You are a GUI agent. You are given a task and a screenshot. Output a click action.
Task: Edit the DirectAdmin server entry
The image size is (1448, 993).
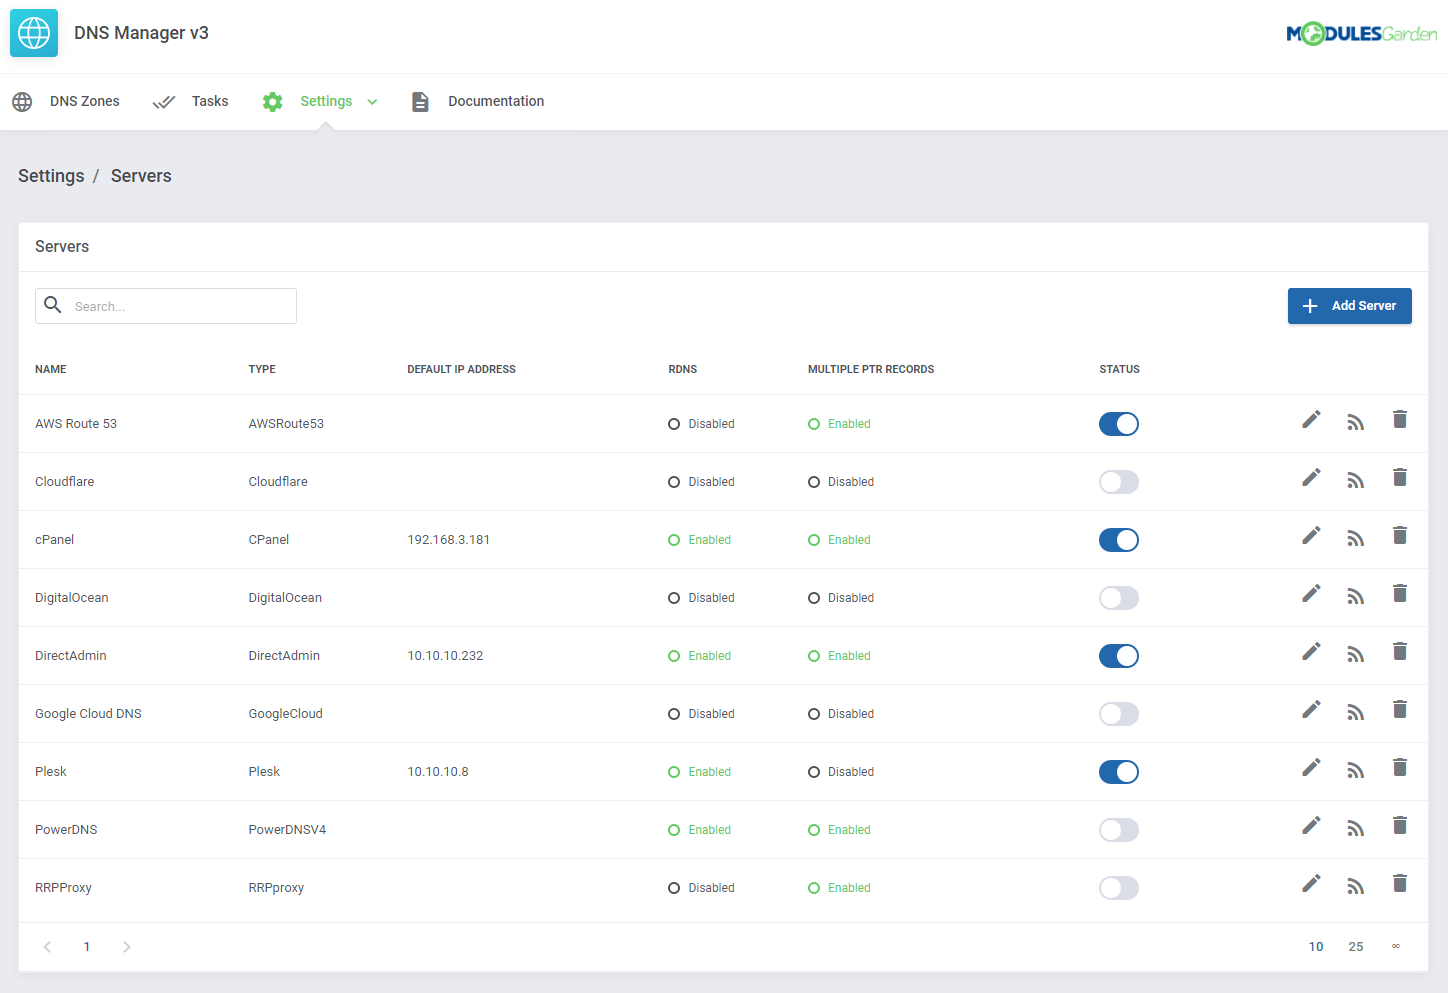coord(1311,652)
